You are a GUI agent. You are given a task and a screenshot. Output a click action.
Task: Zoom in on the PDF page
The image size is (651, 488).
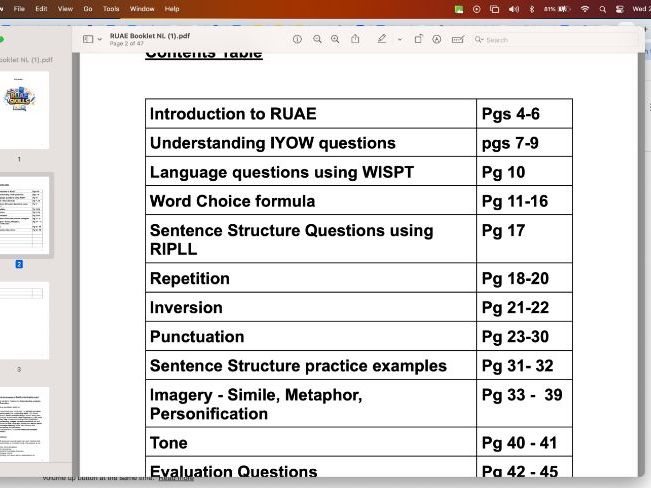tap(335, 39)
